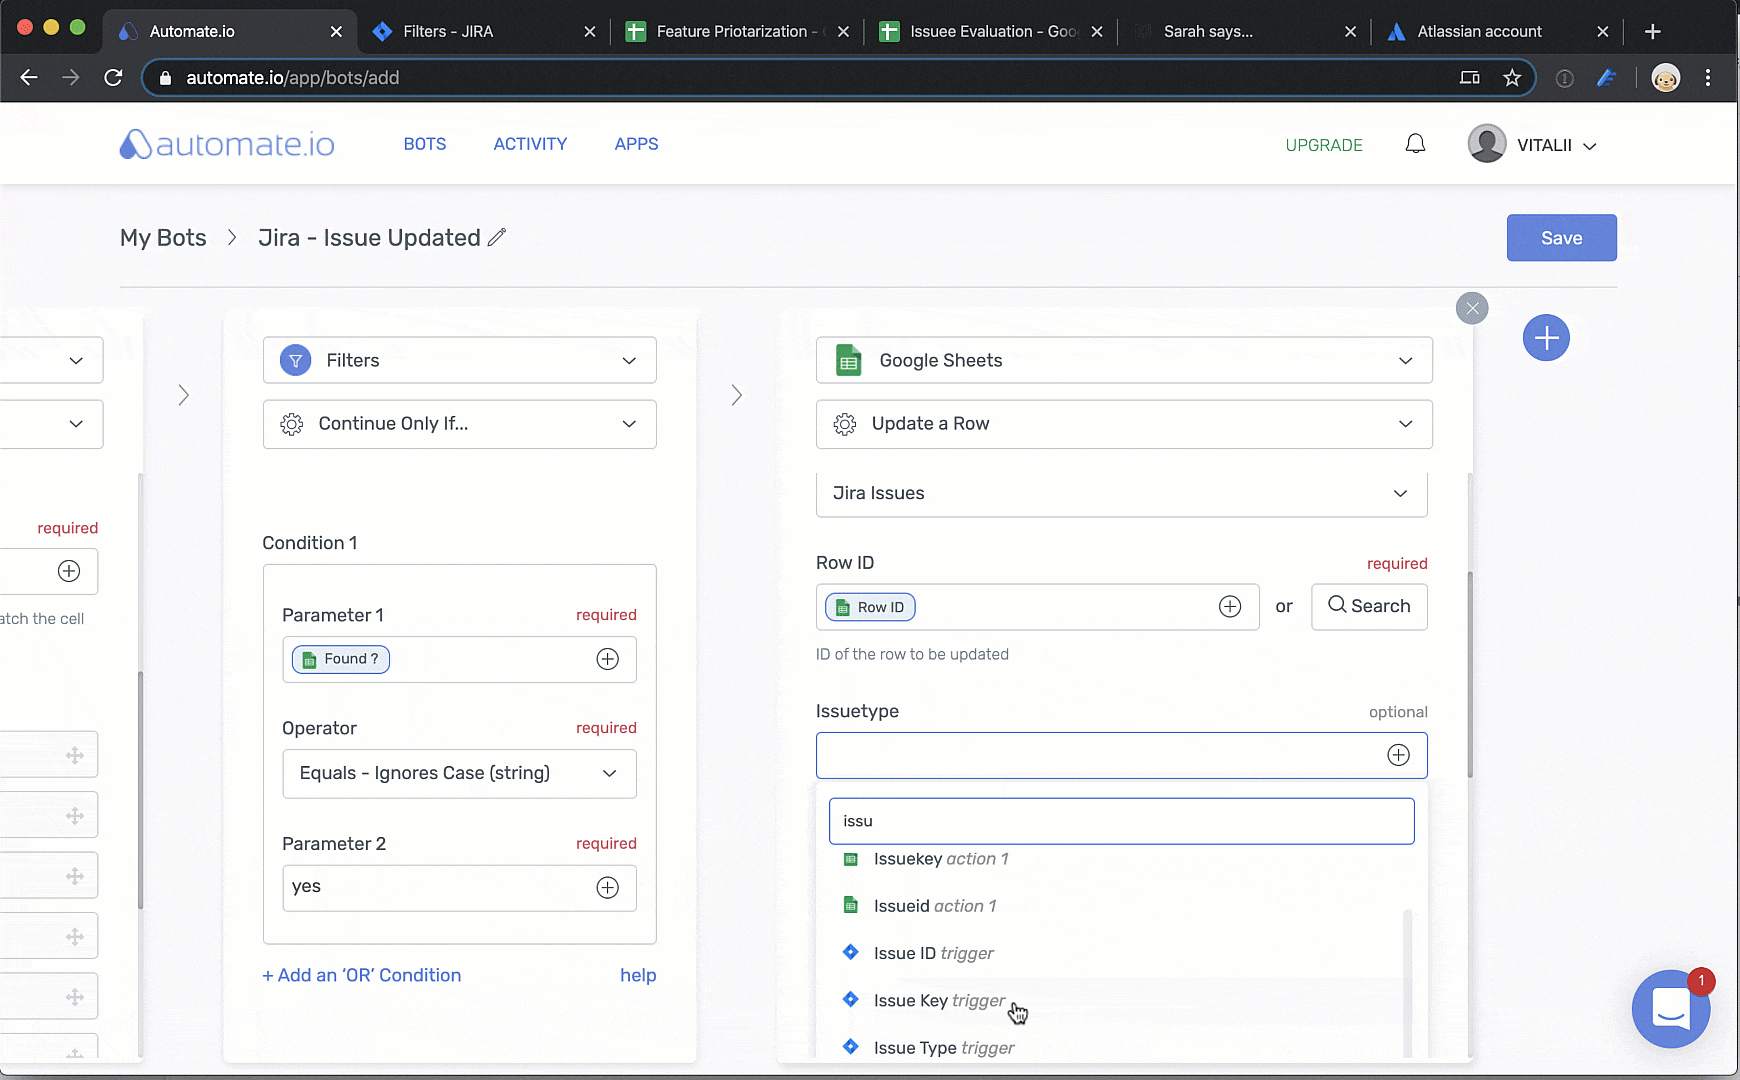Image resolution: width=1740 pixels, height=1080 pixels.
Task: Reload the browser page
Action: [113, 78]
